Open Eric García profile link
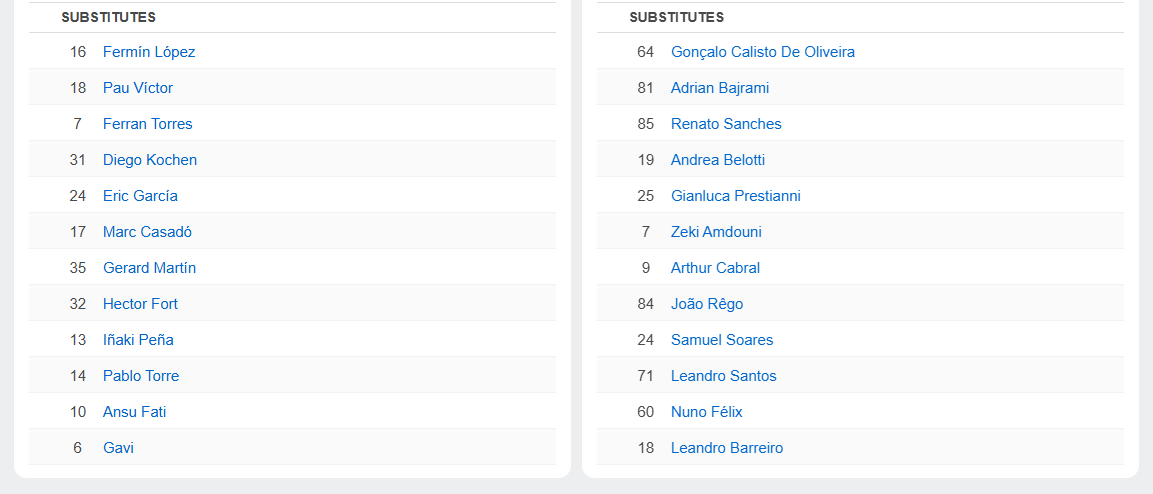Viewport: 1153px width, 494px height. 140,196
